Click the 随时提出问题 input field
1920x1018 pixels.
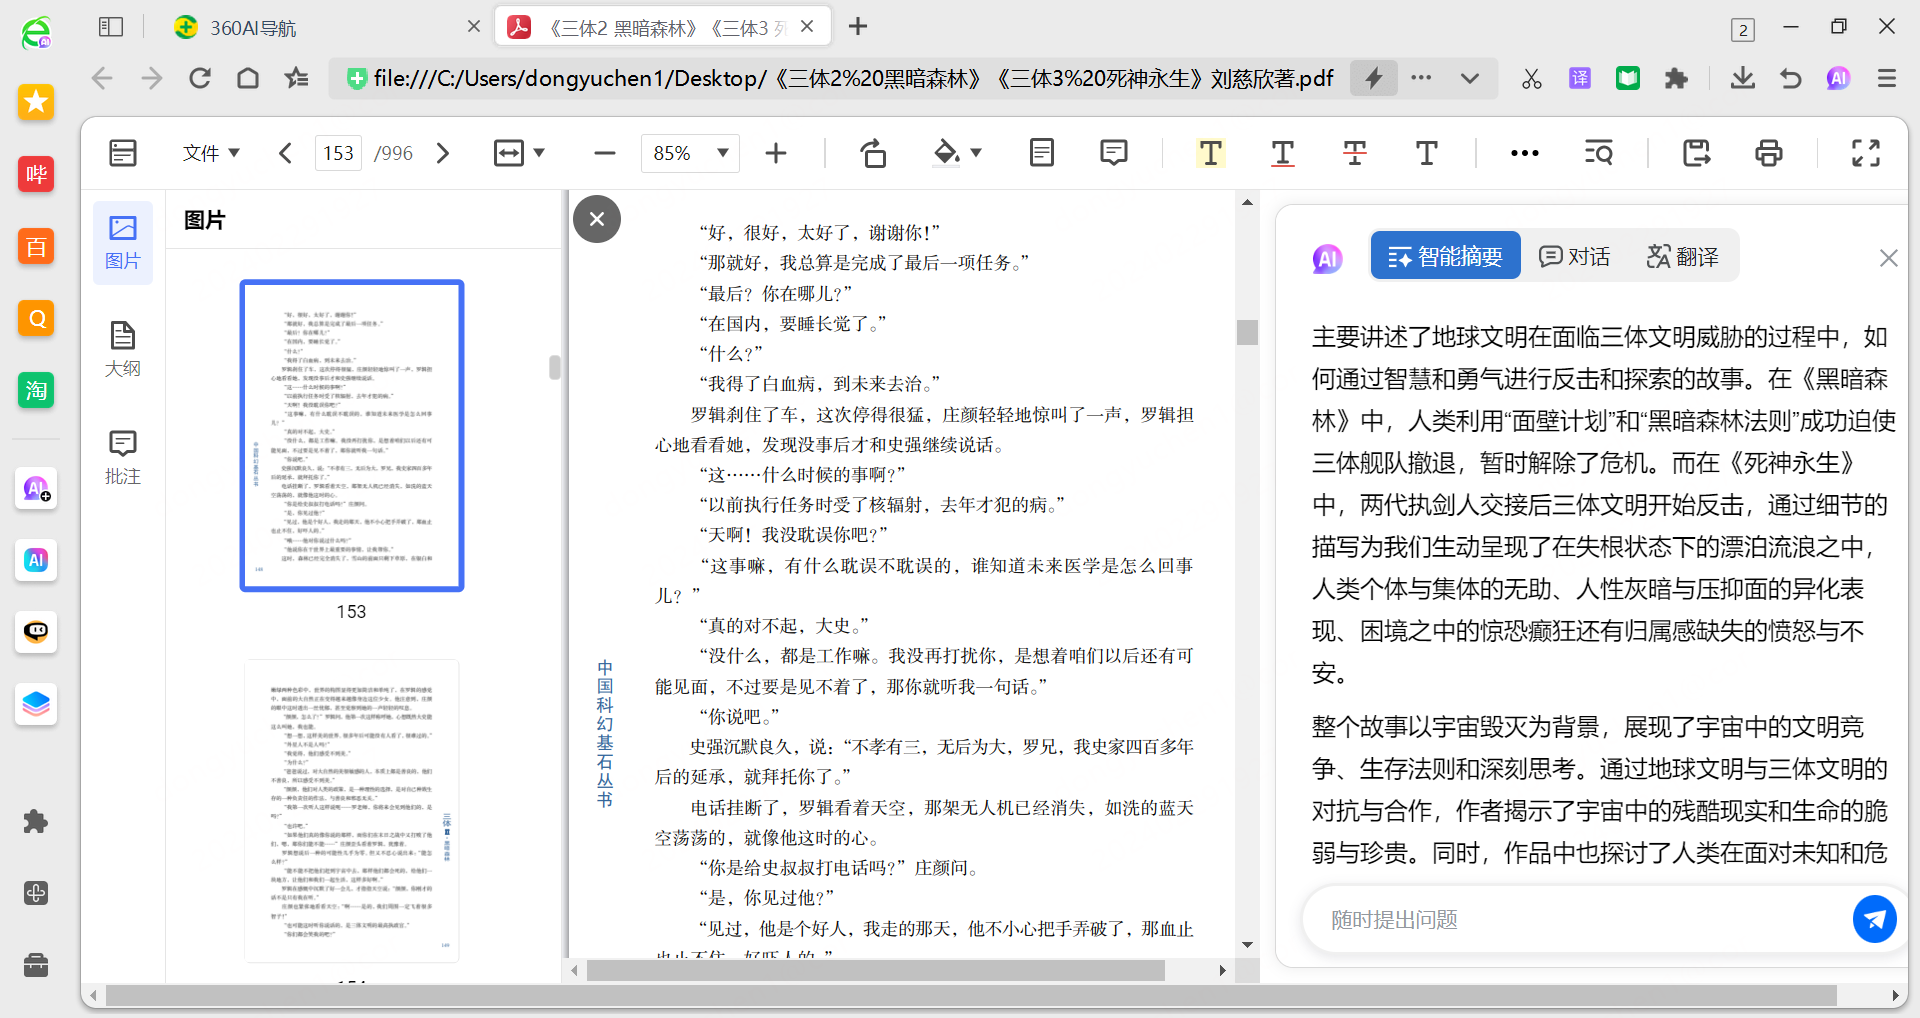click(1580, 920)
